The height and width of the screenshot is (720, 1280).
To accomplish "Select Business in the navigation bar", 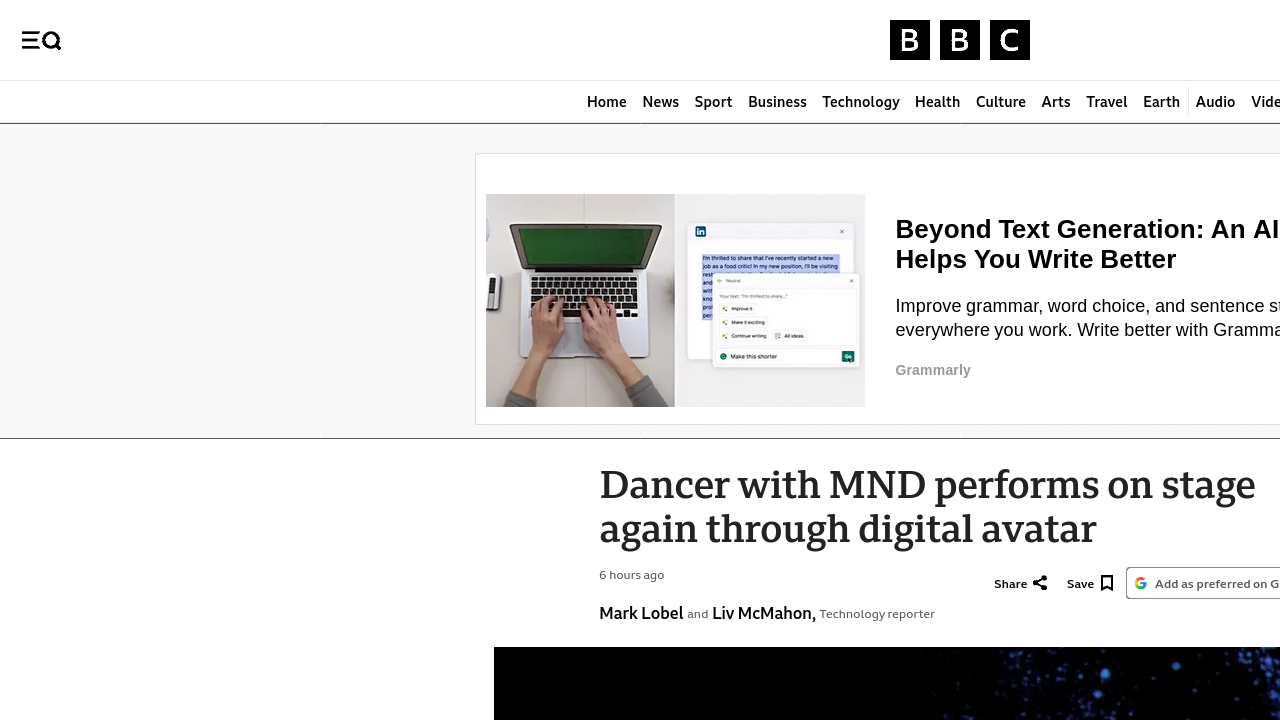I will click(777, 102).
